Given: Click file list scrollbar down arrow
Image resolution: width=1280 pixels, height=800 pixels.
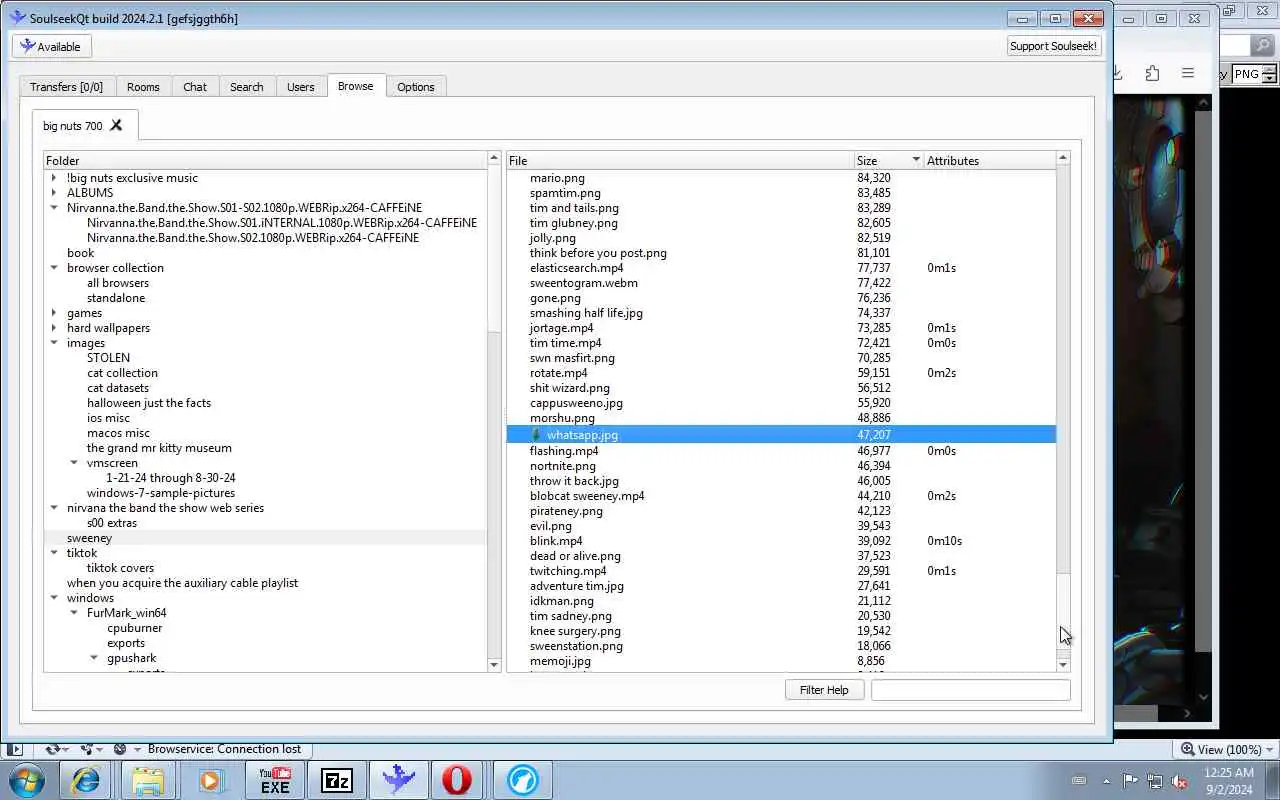Looking at the screenshot, I should pos(1063,664).
